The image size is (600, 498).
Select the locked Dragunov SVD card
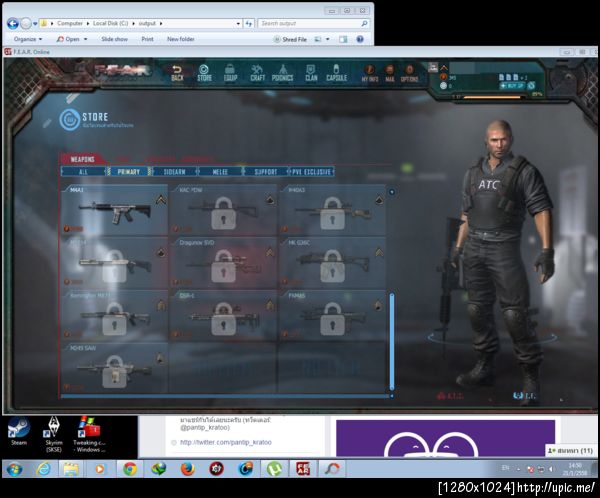coord(223,263)
